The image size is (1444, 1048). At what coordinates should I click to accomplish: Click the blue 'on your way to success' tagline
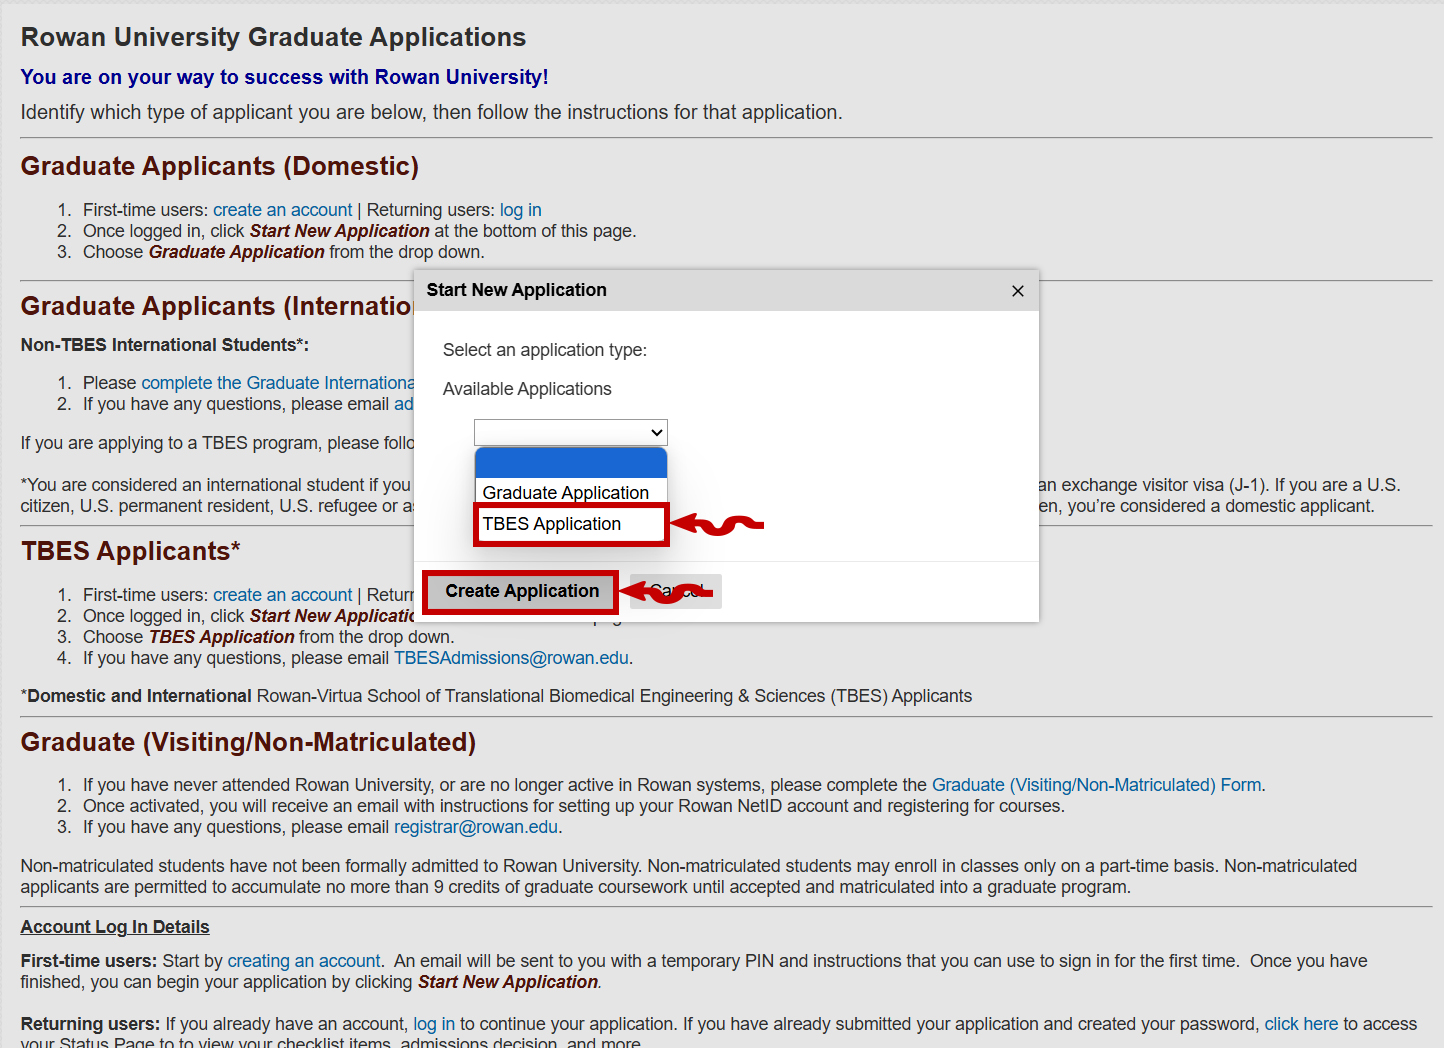tap(284, 77)
